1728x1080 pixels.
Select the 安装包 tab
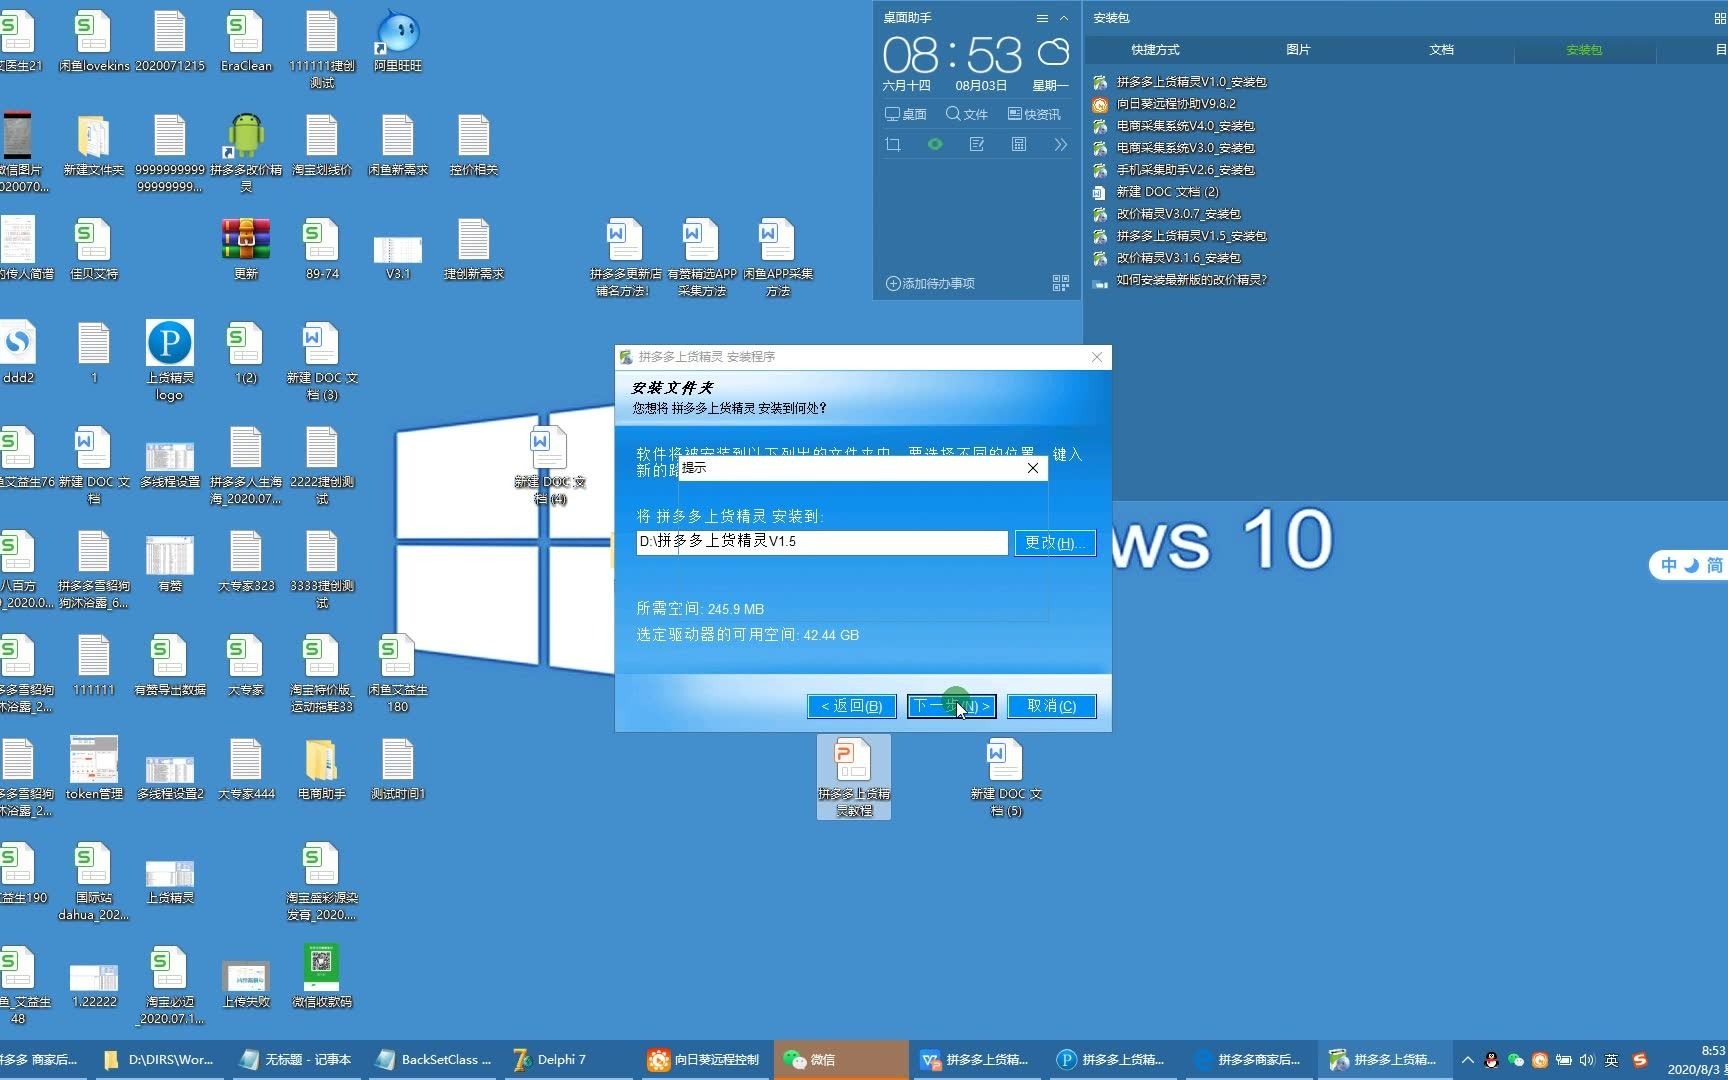pyautogui.click(x=1584, y=50)
